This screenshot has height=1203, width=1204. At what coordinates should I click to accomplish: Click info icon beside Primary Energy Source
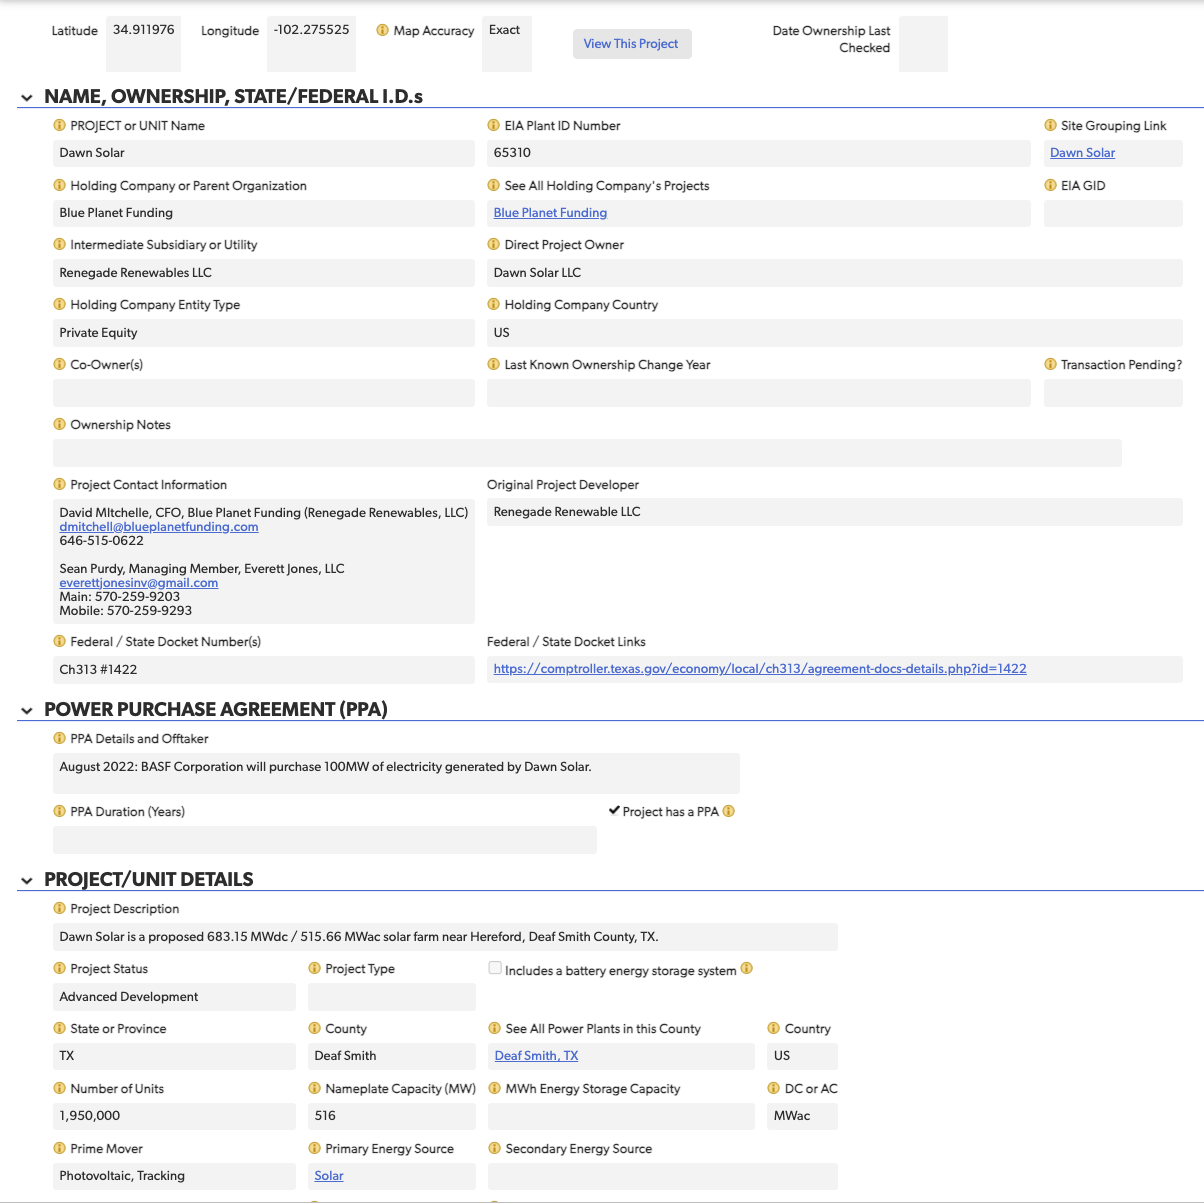[x=314, y=1148]
